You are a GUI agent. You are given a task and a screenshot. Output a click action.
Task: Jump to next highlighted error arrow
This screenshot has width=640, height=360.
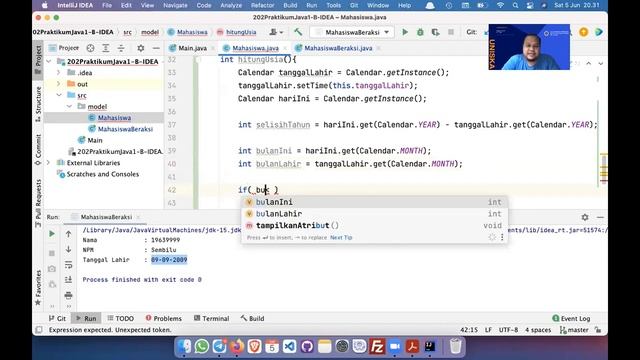pyautogui.click(x=601, y=63)
